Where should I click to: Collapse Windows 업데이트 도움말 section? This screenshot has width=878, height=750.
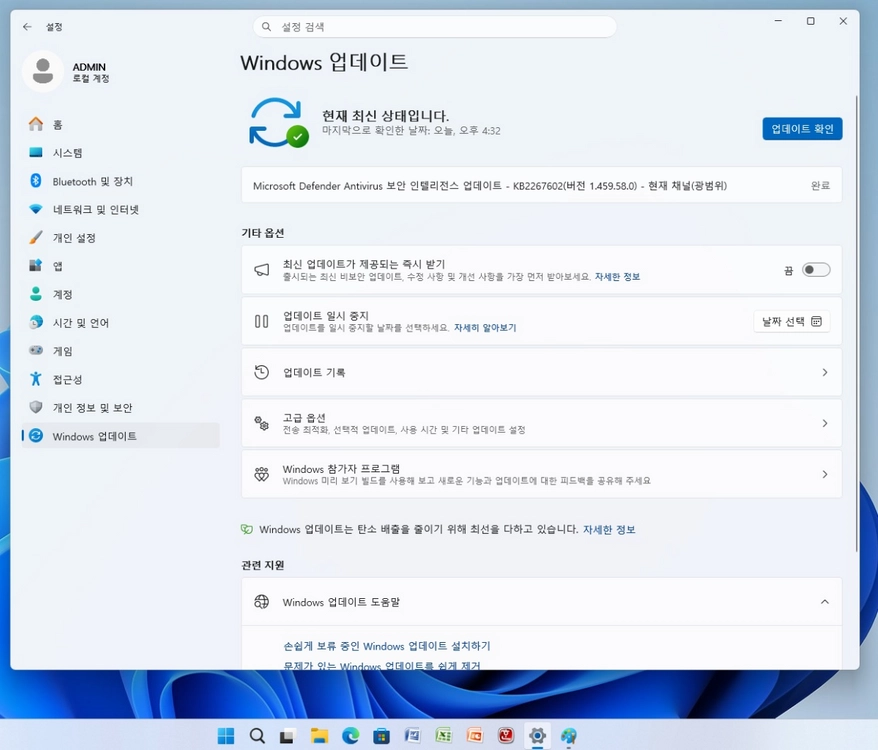[825, 602]
